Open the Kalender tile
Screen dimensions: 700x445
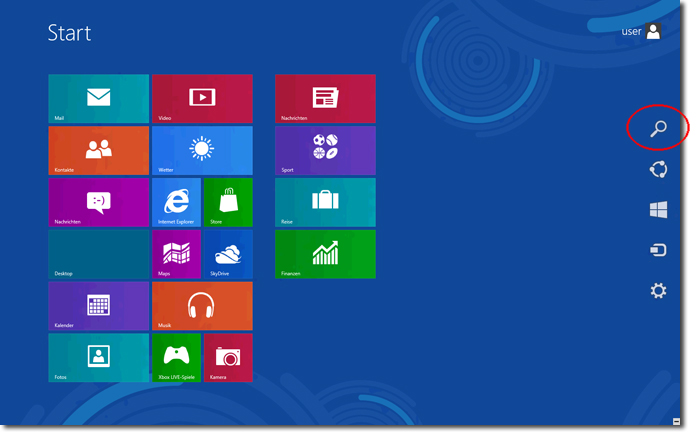click(99, 306)
